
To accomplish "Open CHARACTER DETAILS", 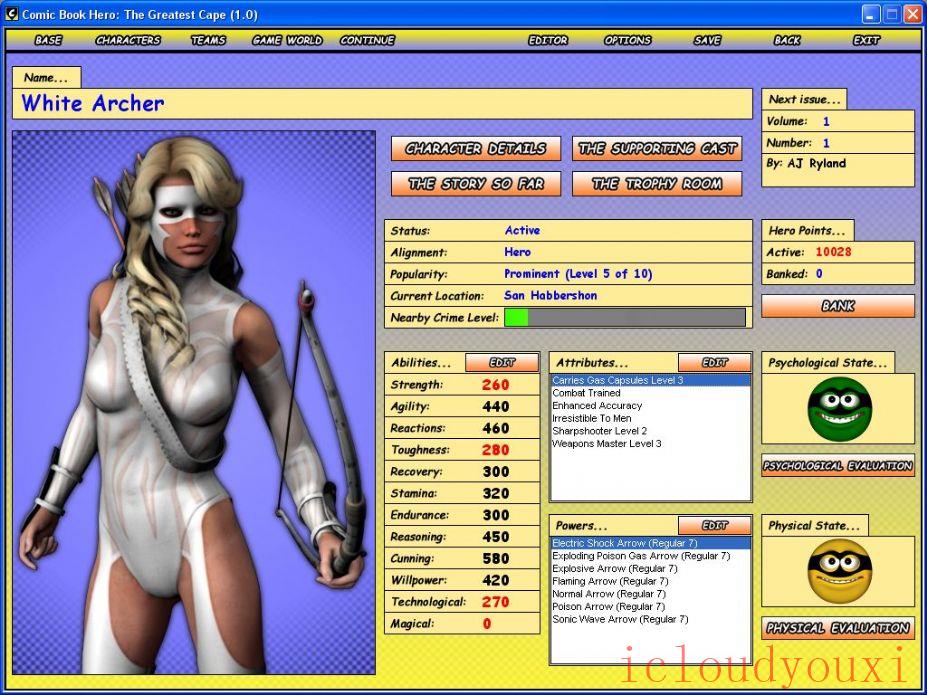I will click(476, 148).
